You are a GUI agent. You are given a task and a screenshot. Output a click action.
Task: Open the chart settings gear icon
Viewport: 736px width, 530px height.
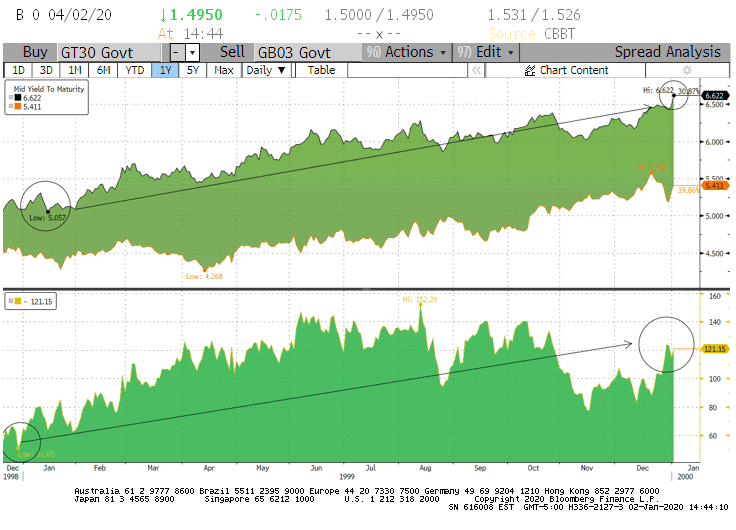point(687,70)
